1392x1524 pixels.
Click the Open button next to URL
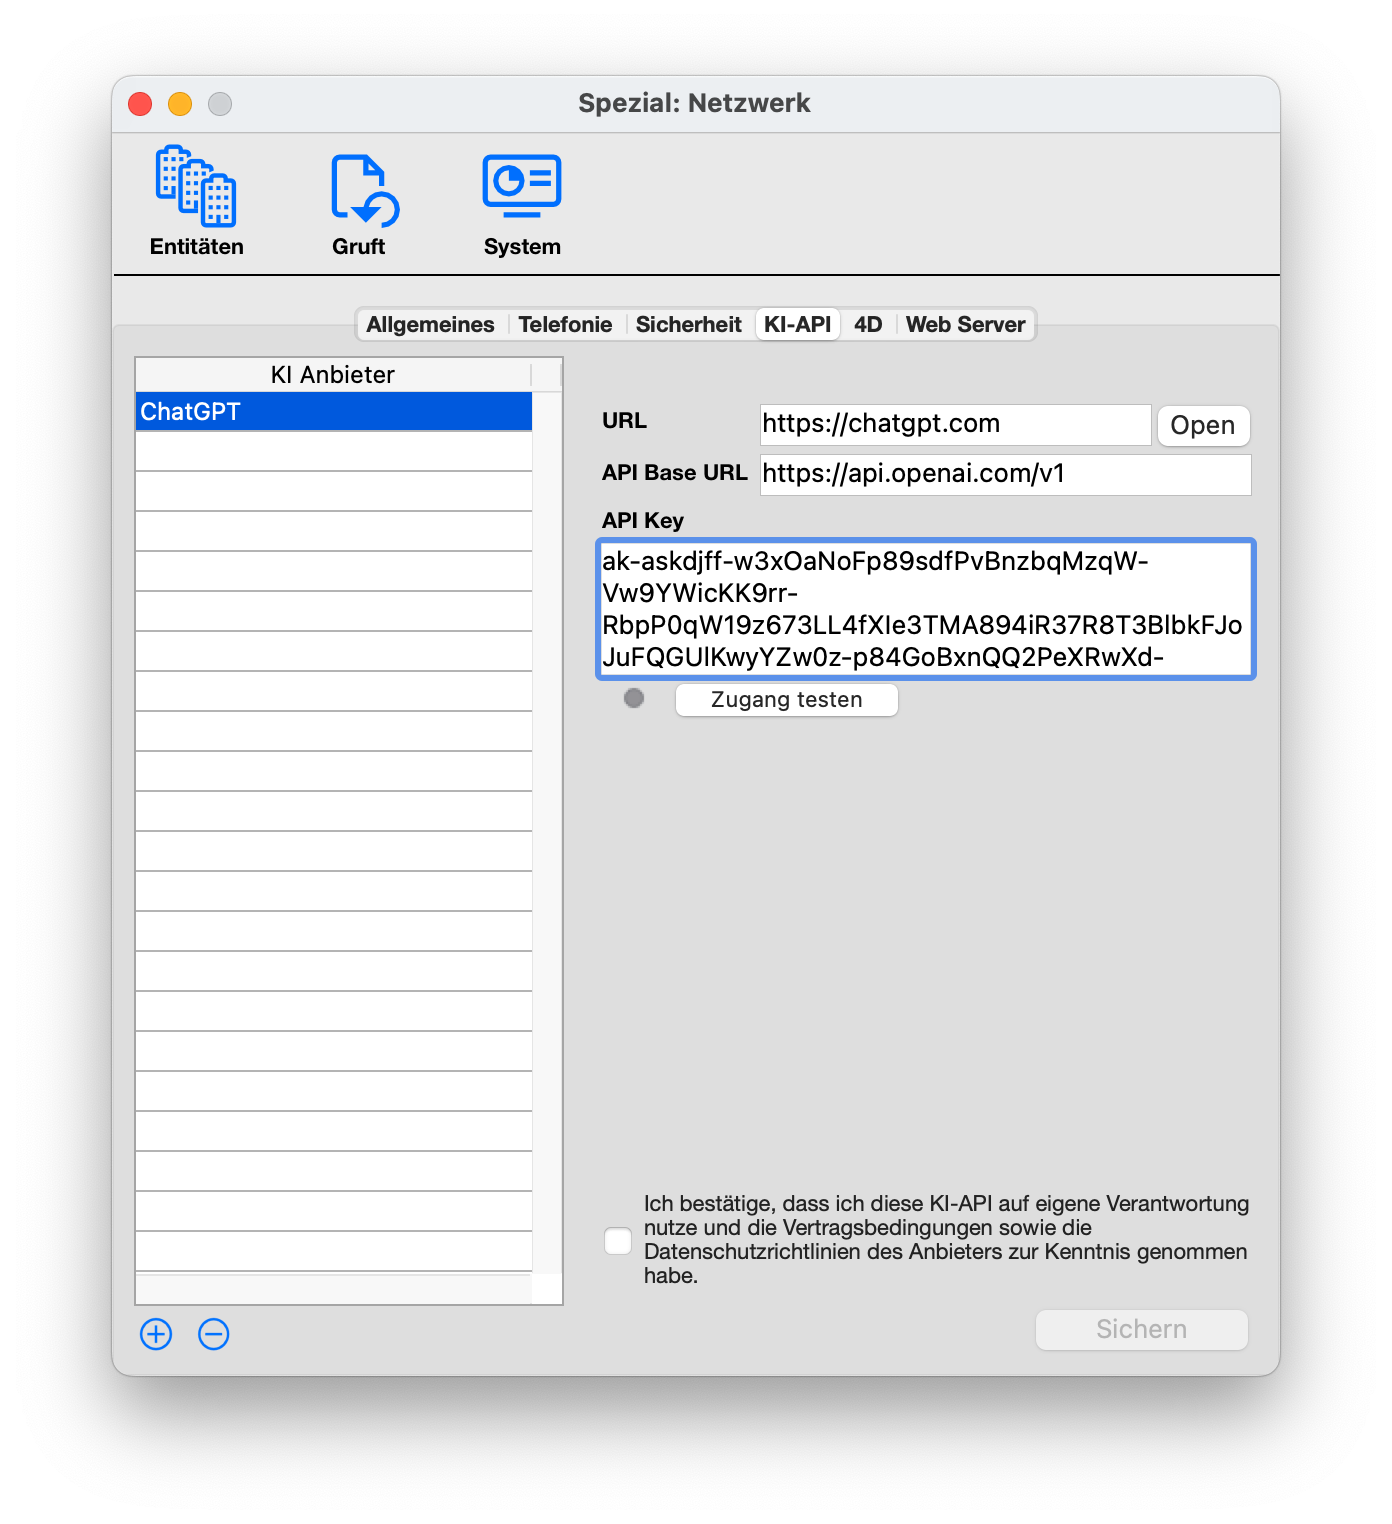[1203, 425]
